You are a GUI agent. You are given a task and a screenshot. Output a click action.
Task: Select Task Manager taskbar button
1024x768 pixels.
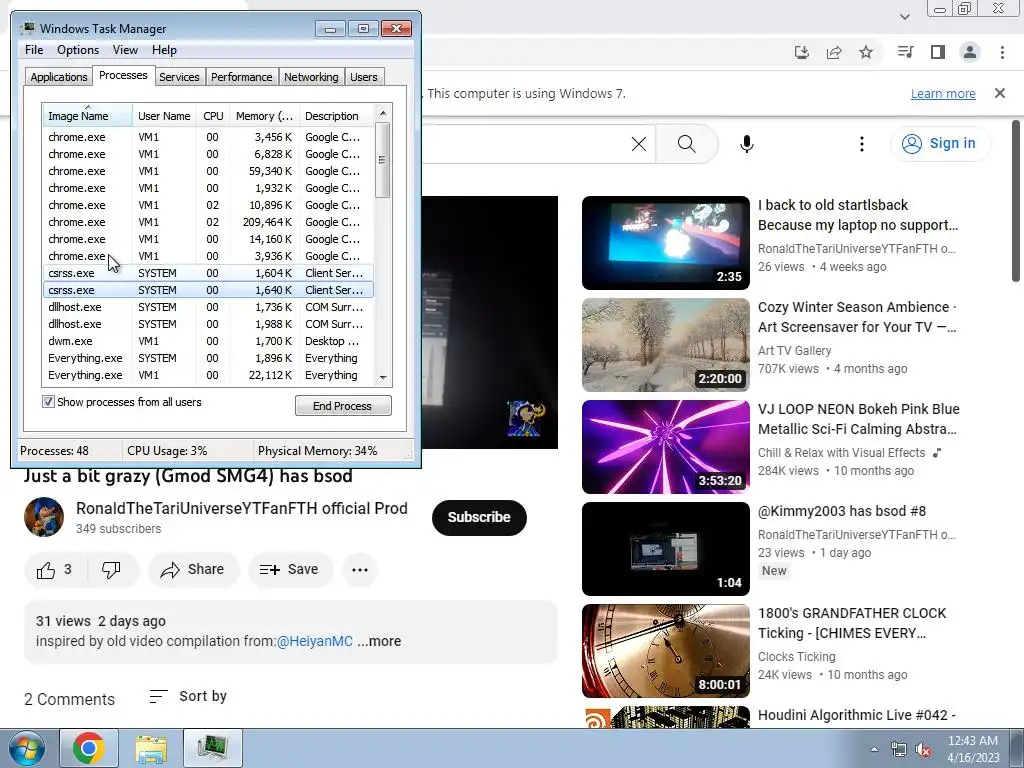[x=213, y=748]
